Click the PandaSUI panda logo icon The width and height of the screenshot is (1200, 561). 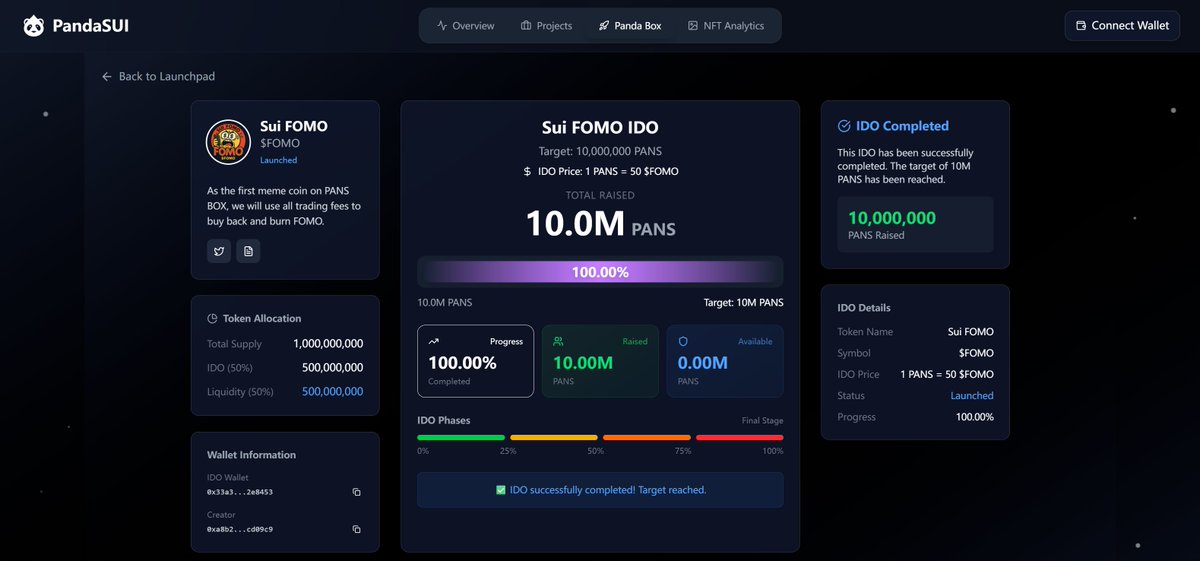(34, 26)
